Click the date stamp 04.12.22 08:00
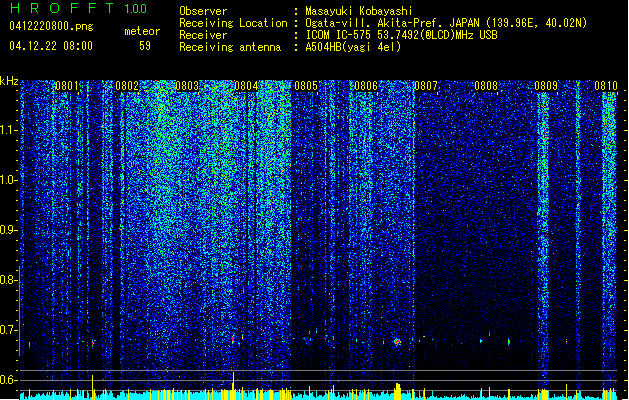 click(51, 46)
